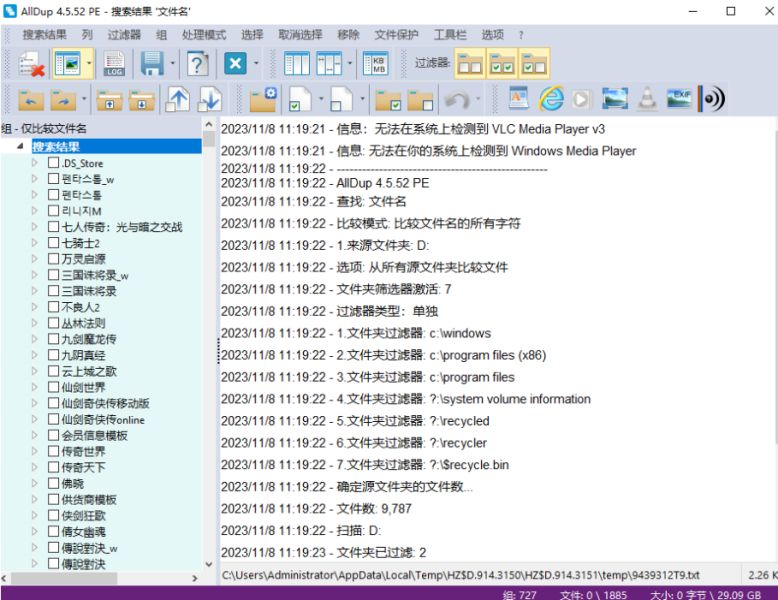Image resolution: width=778 pixels, height=600 pixels.
Task: Select filter showing folders with no checkboxes ticked
Action: click(x=470, y=64)
